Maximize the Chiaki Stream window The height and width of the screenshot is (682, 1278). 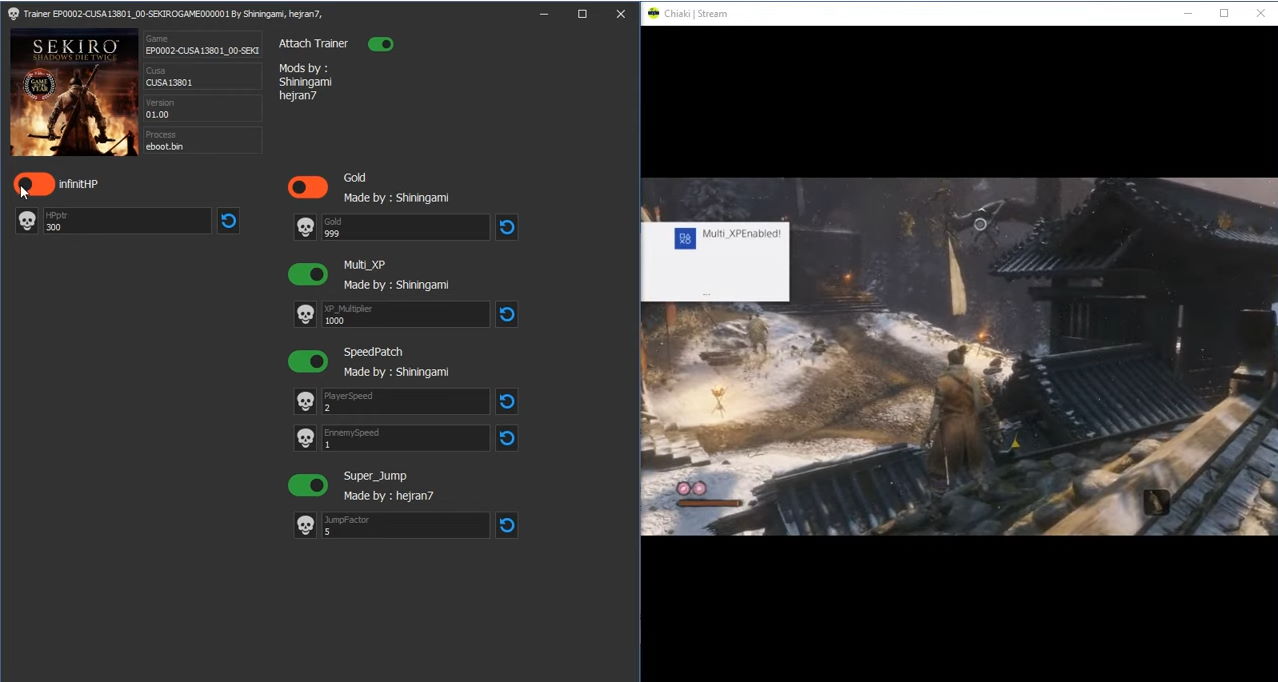(1224, 13)
